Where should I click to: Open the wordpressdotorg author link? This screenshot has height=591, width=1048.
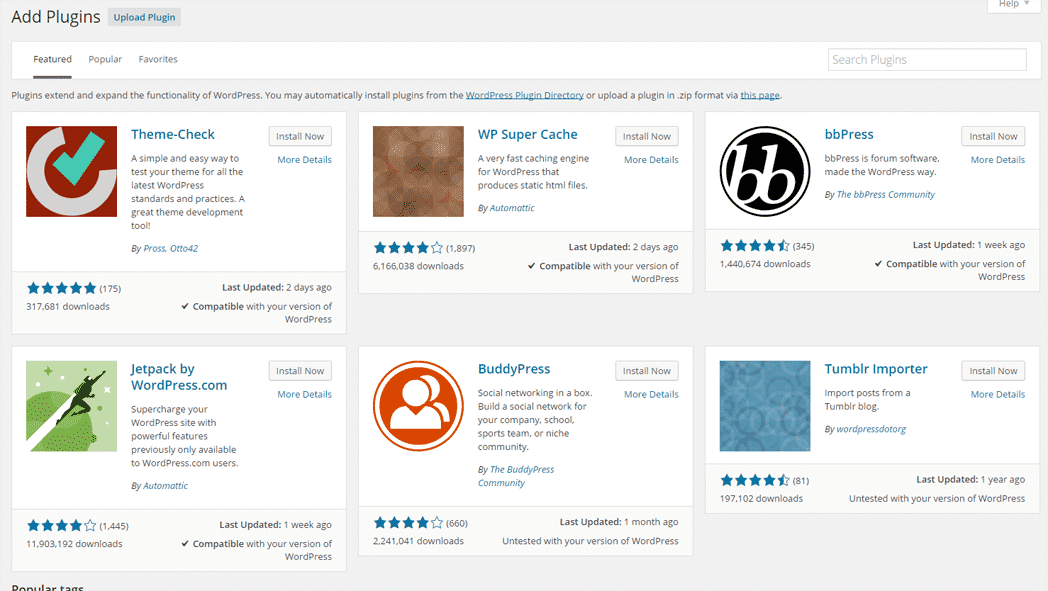[x=871, y=429]
